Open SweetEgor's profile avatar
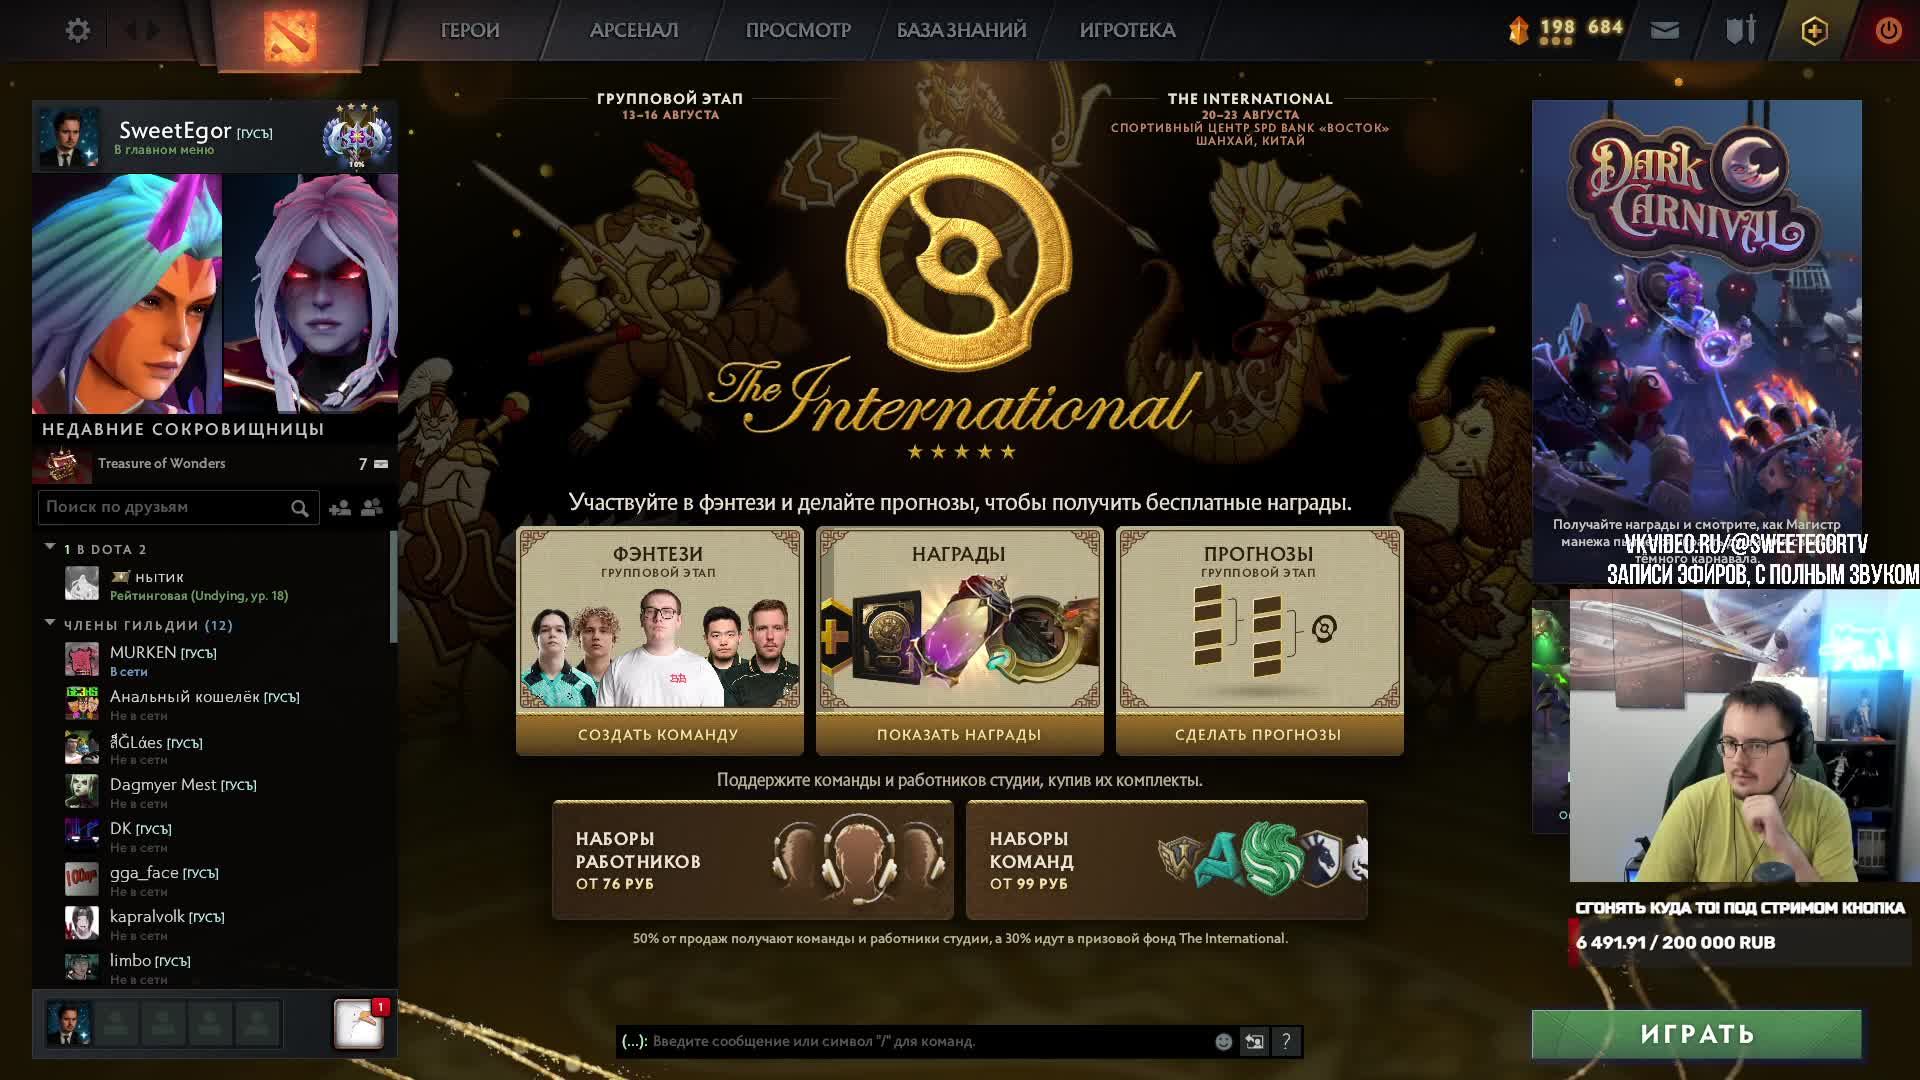 pos(69,137)
